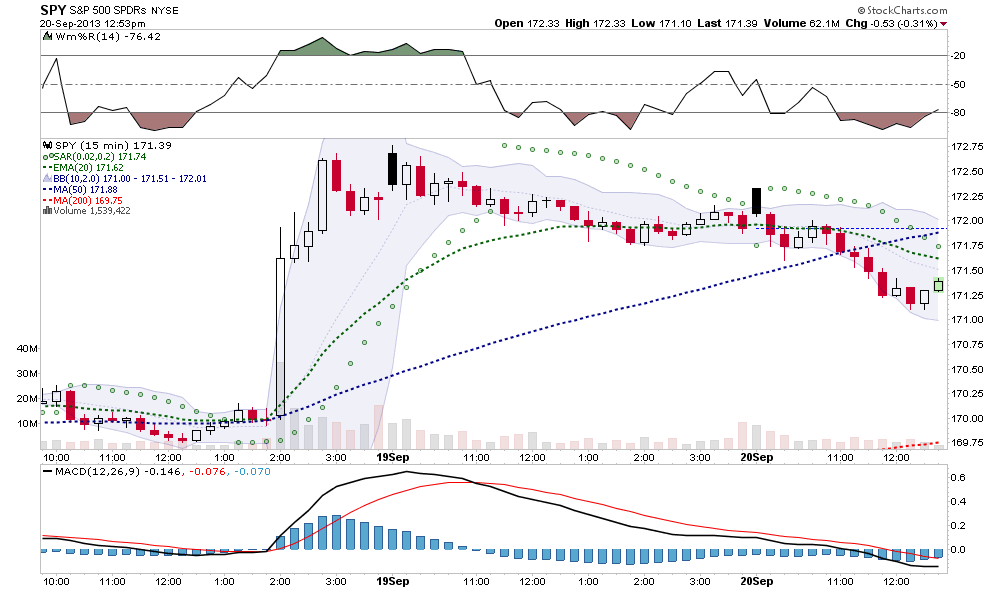The height and width of the screenshot is (590, 1000).
Task: Click the 19Sep date marker on MACD axis
Action: [393, 581]
